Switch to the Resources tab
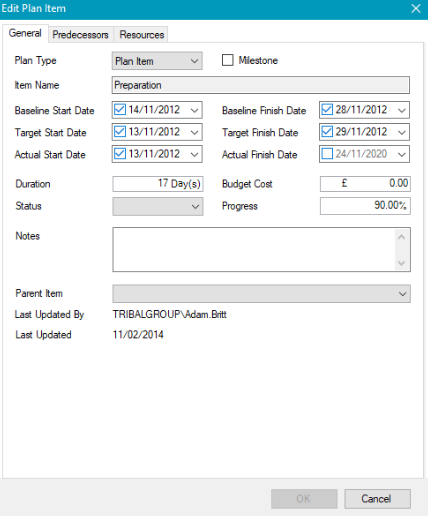Viewport: 428px width, 516px height. coord(142,35)
